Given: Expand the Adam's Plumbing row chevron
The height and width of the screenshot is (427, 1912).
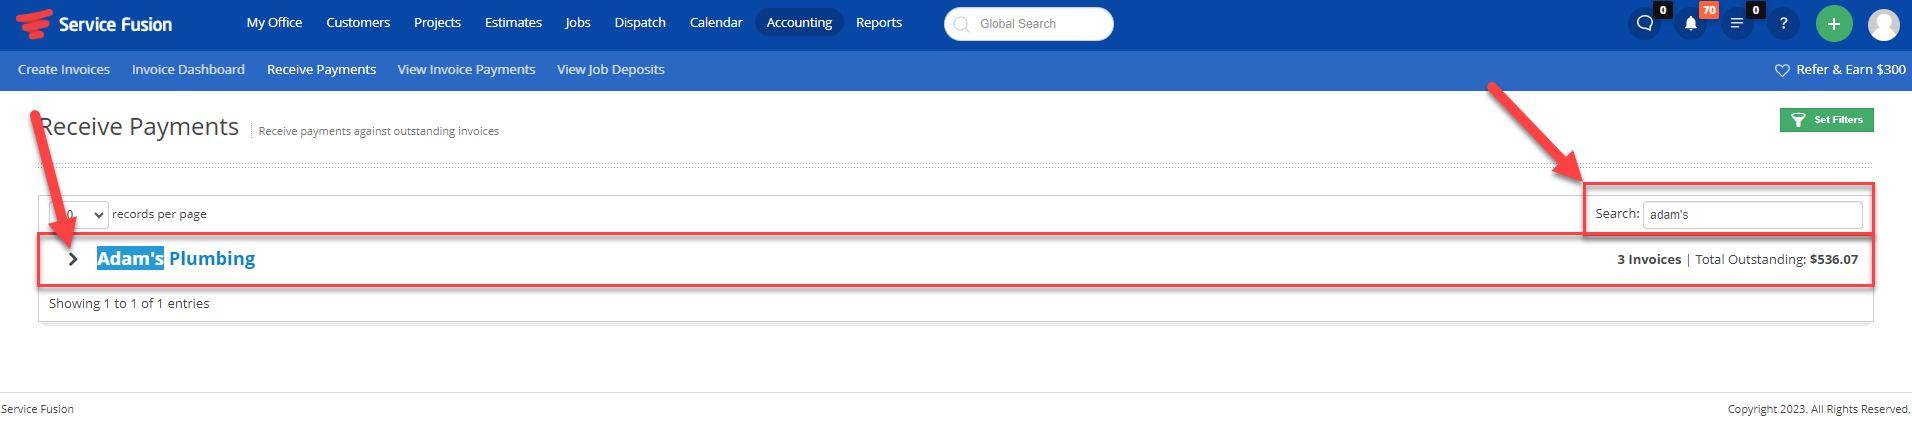Looking at the screenshot, I should click(x=73, y=259).
